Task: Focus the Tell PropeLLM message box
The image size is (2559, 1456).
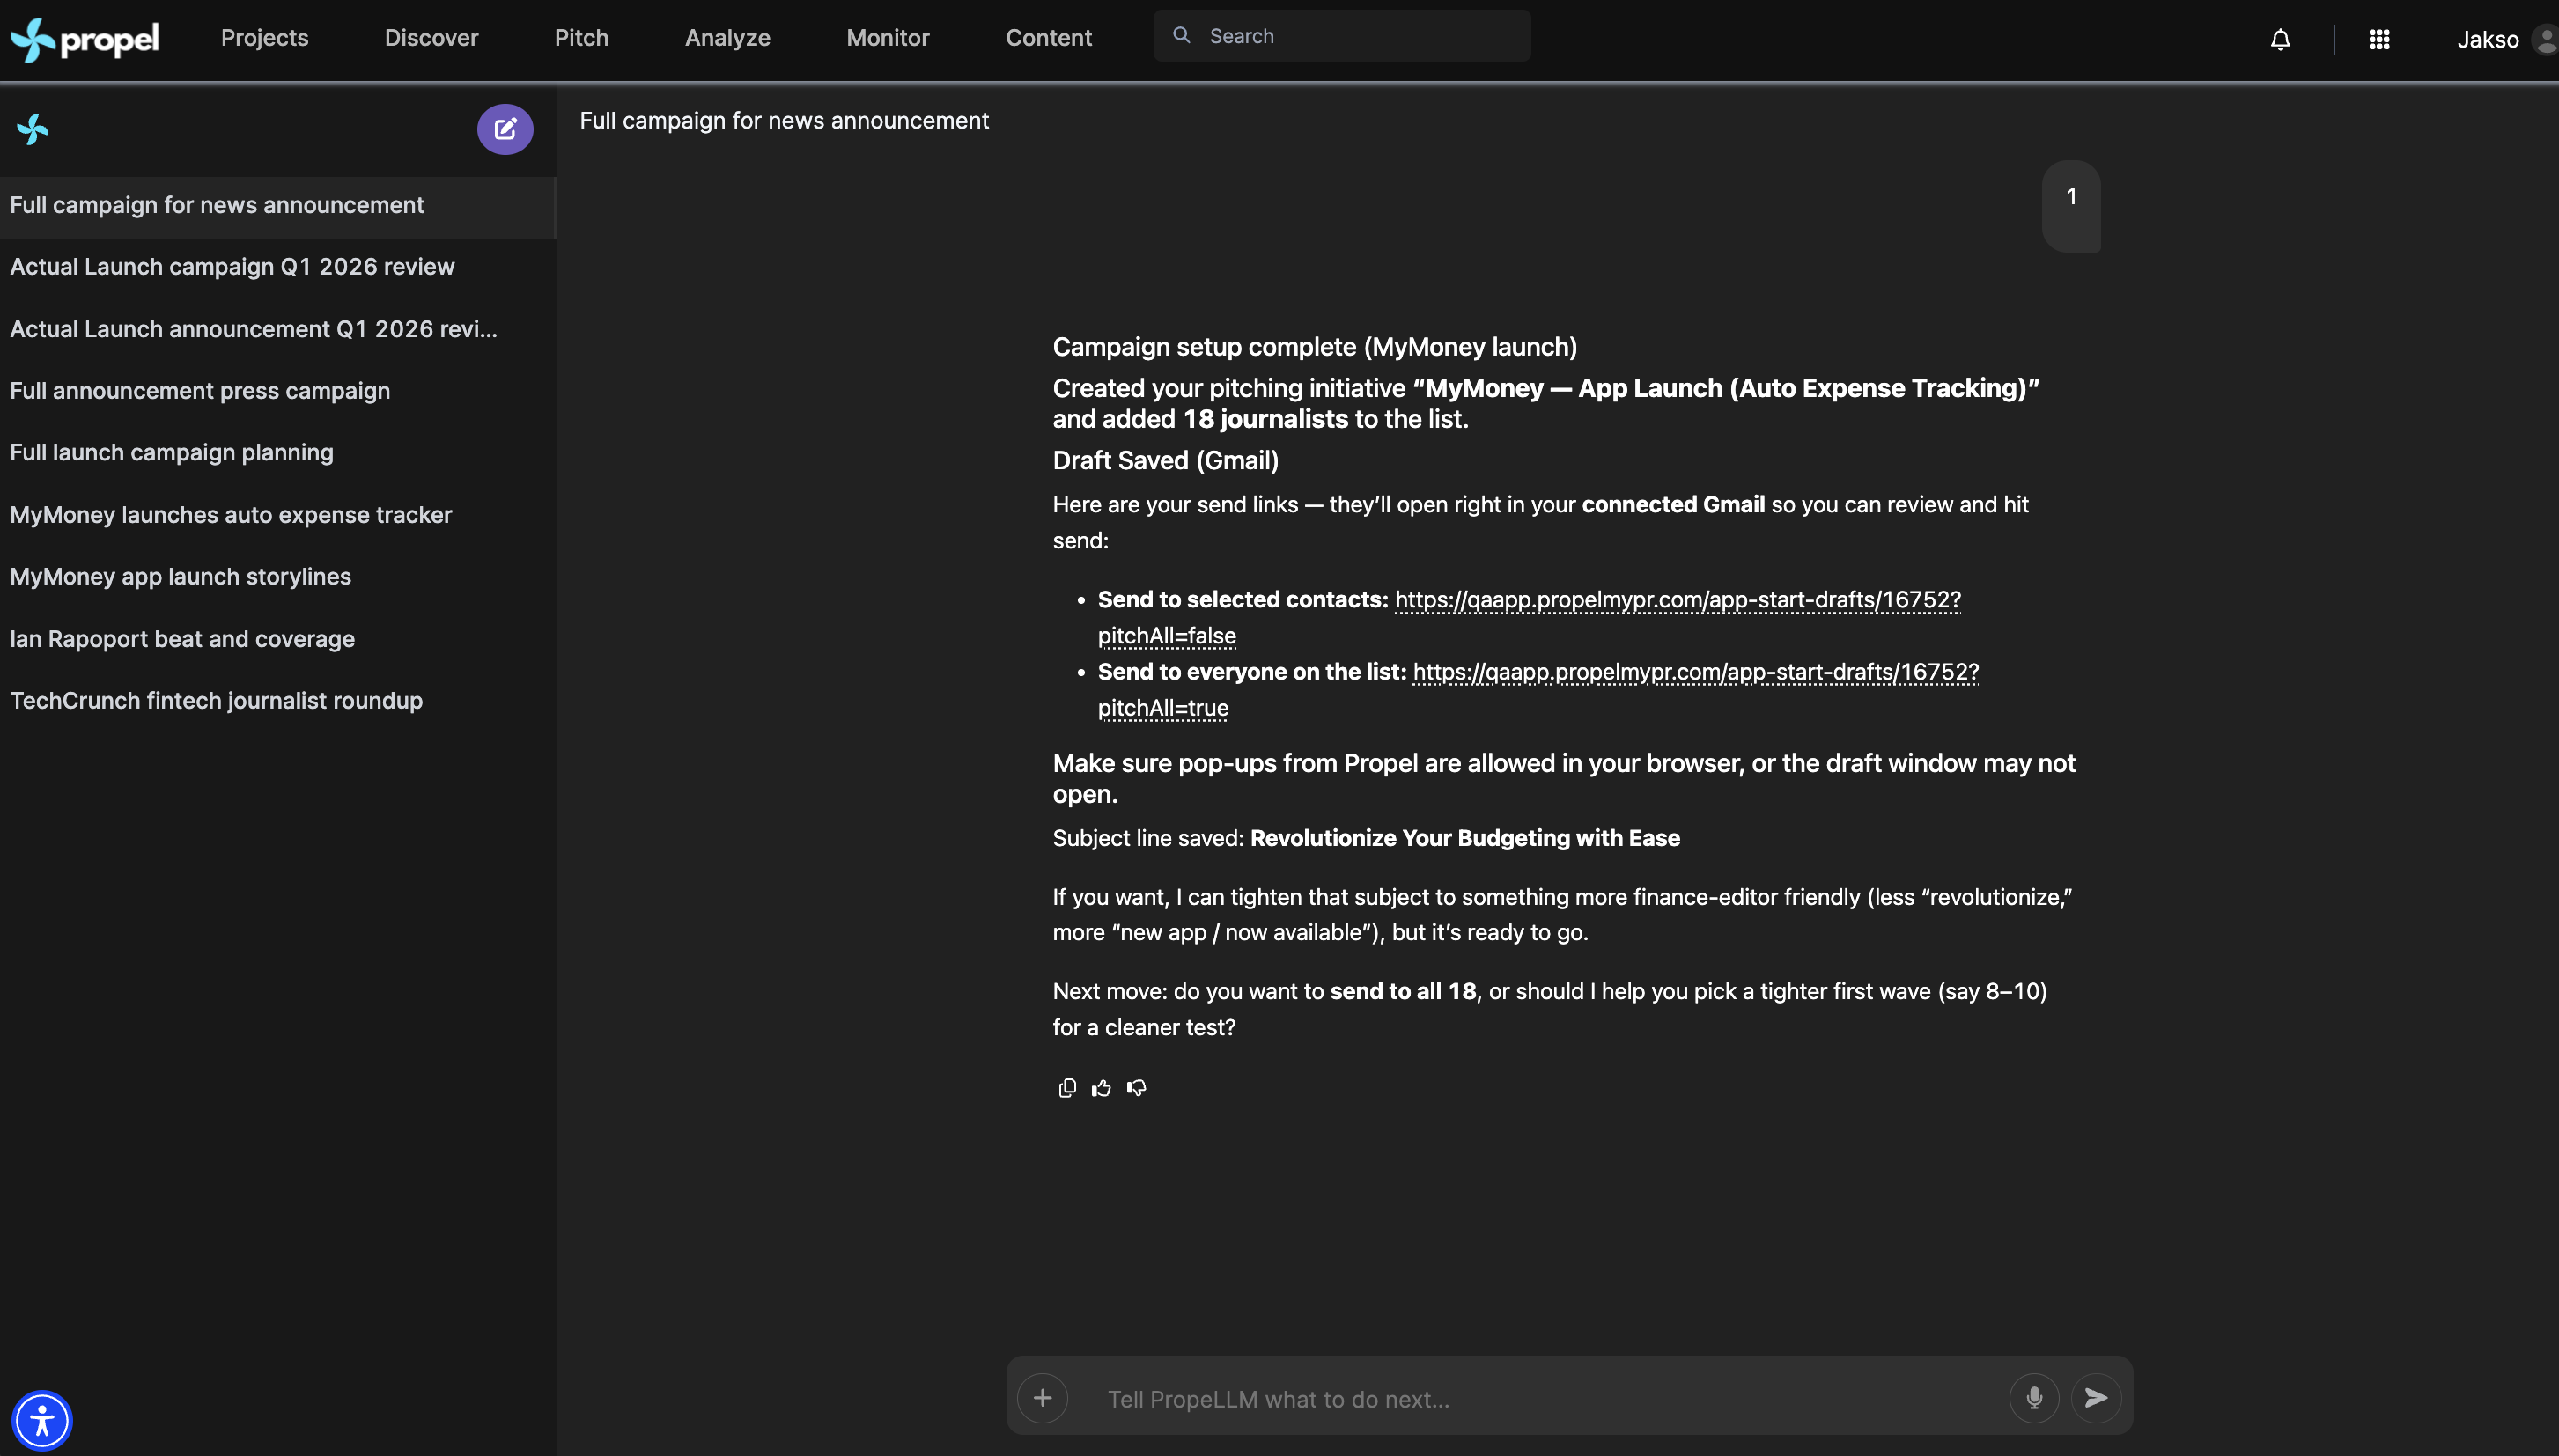Action: (x=1540, y=1398)
